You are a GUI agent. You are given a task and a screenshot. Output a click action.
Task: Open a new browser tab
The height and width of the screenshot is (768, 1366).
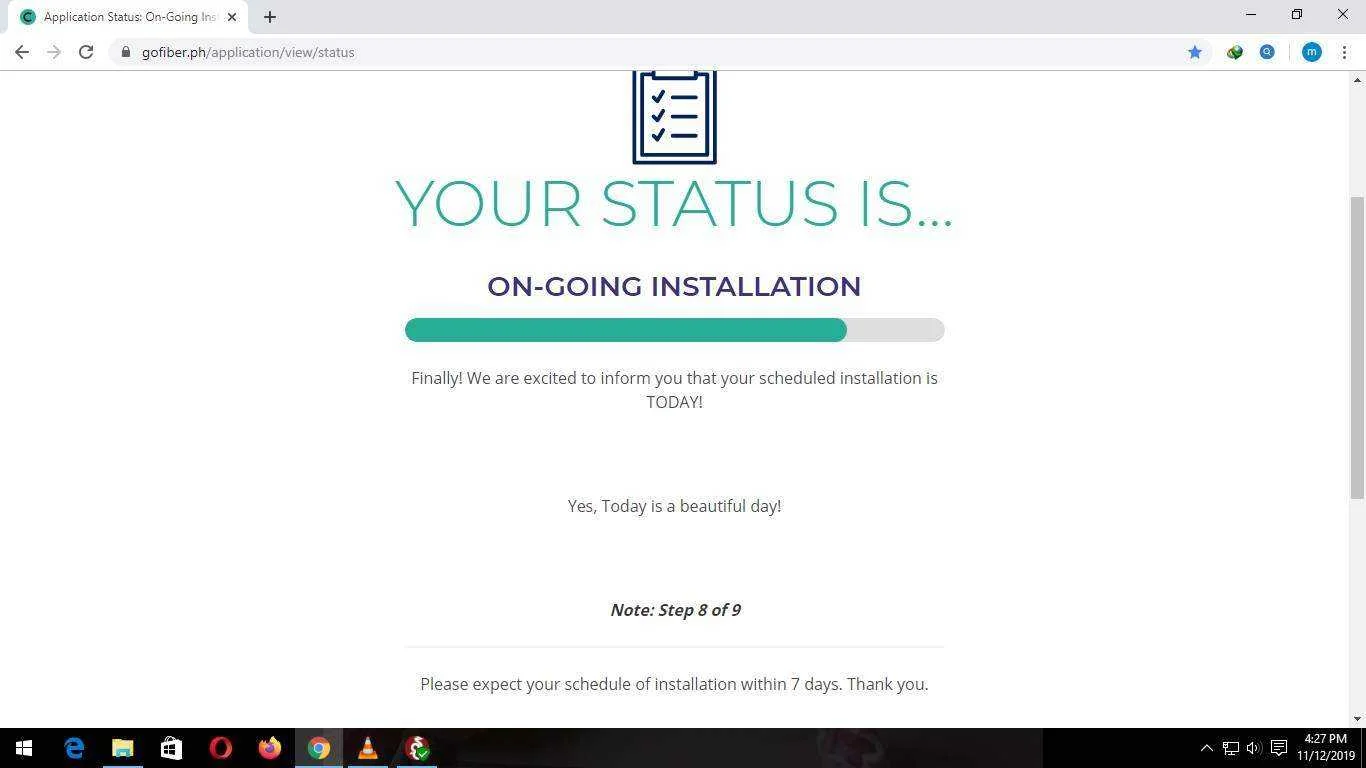[x=270, y=17]
